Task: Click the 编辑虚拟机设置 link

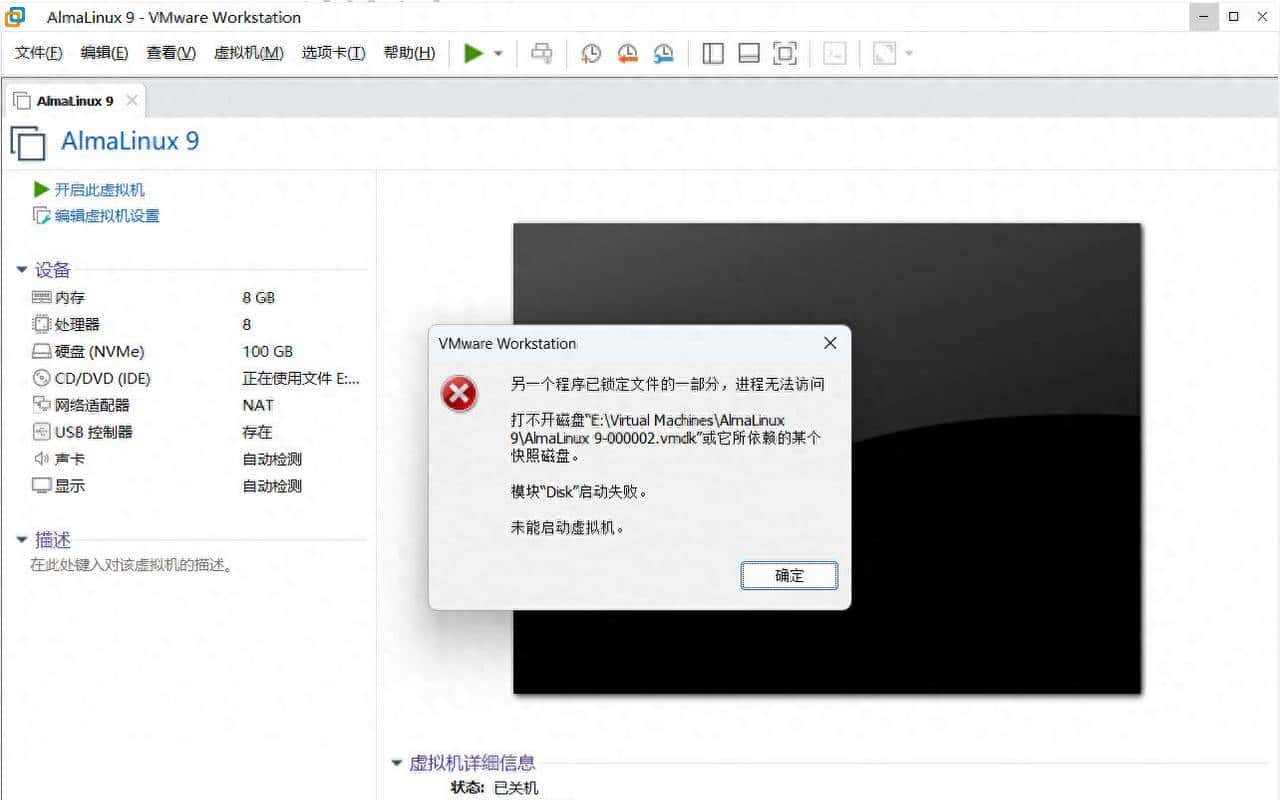Action: pos(104,215)
